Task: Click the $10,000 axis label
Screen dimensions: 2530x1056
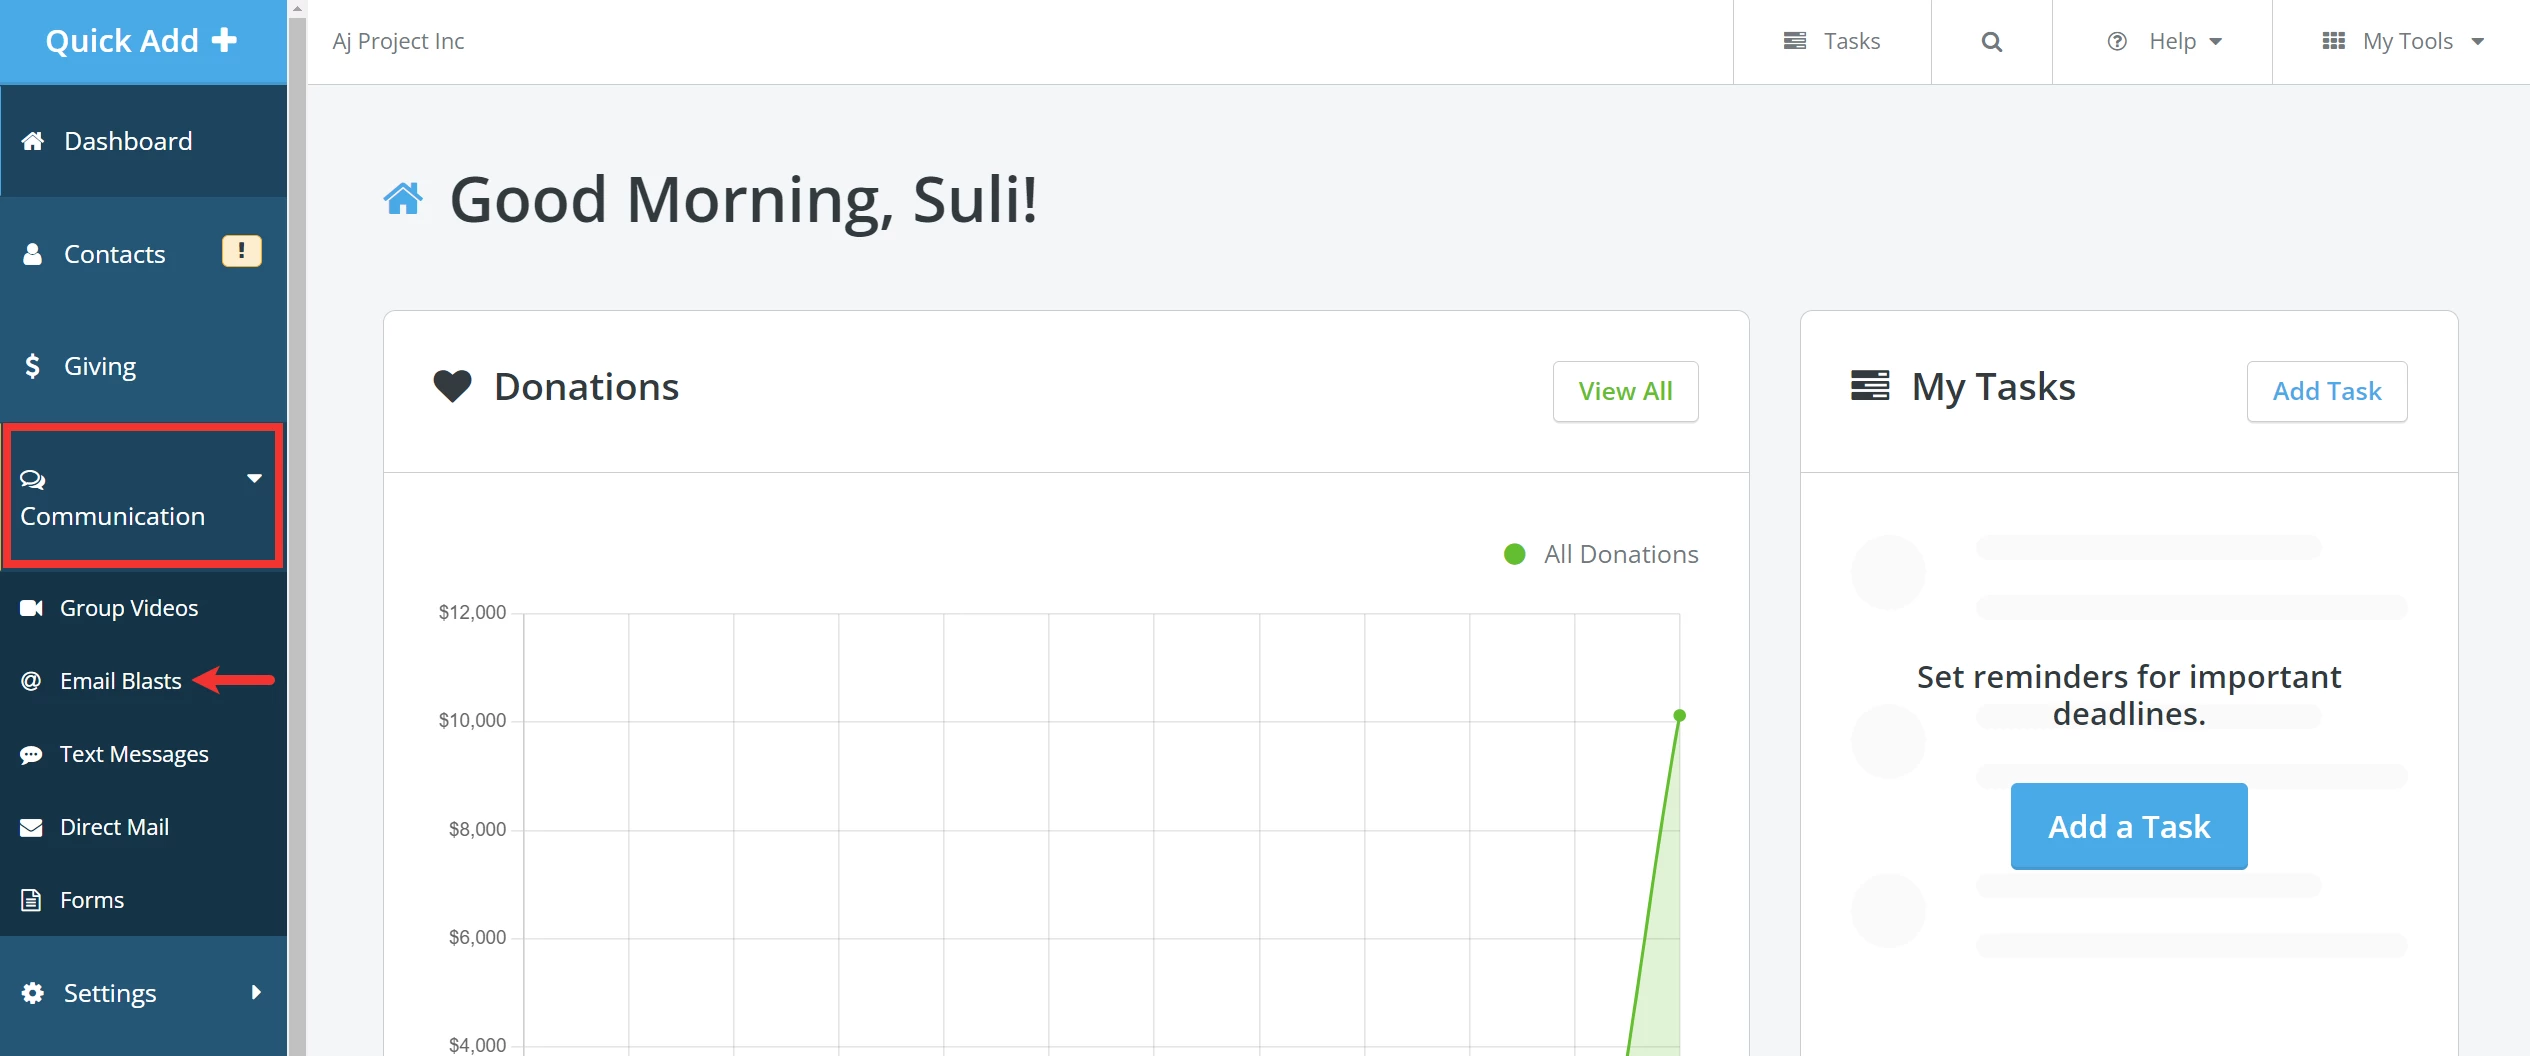Action: 472,720
